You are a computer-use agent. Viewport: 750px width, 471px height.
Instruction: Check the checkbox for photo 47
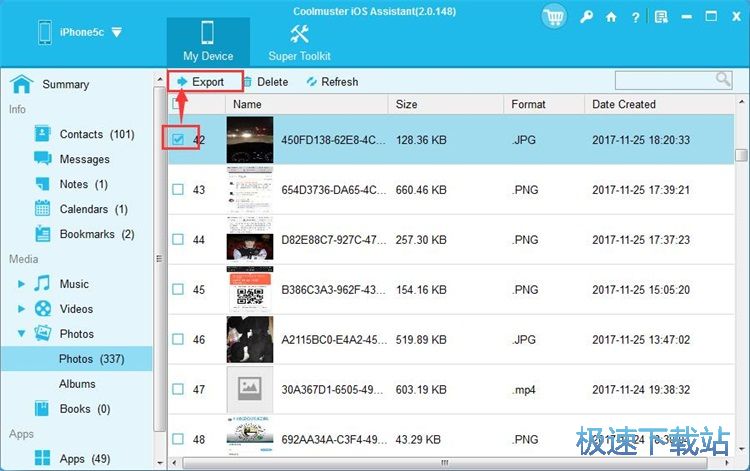click(178, 389)
